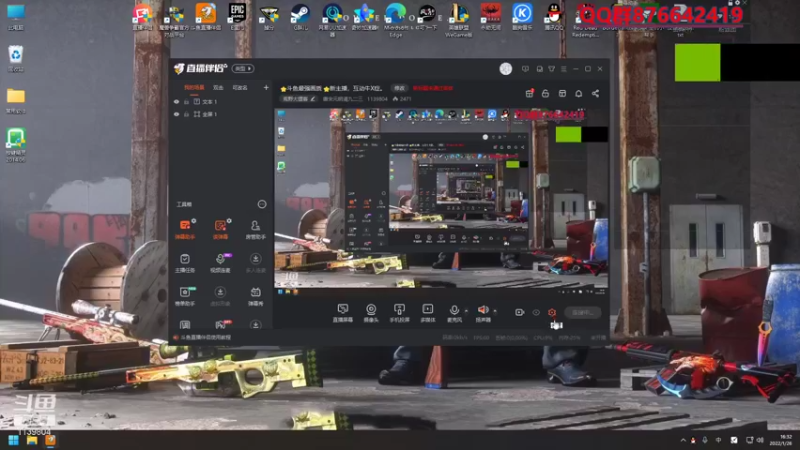Open the gift box icon with red badge
The image size is (800, 450).
click(x=529, y=93)
